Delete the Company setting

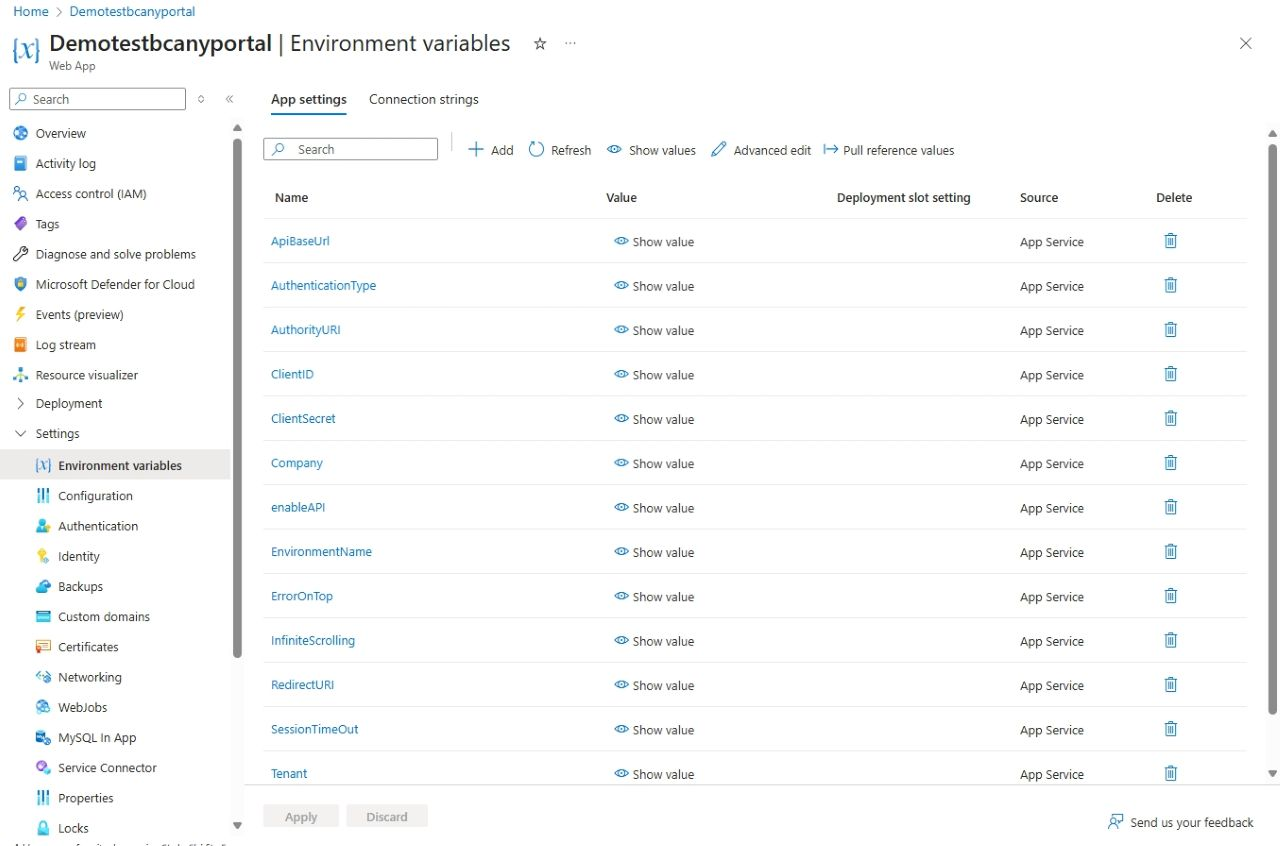tap(1171, 463)
